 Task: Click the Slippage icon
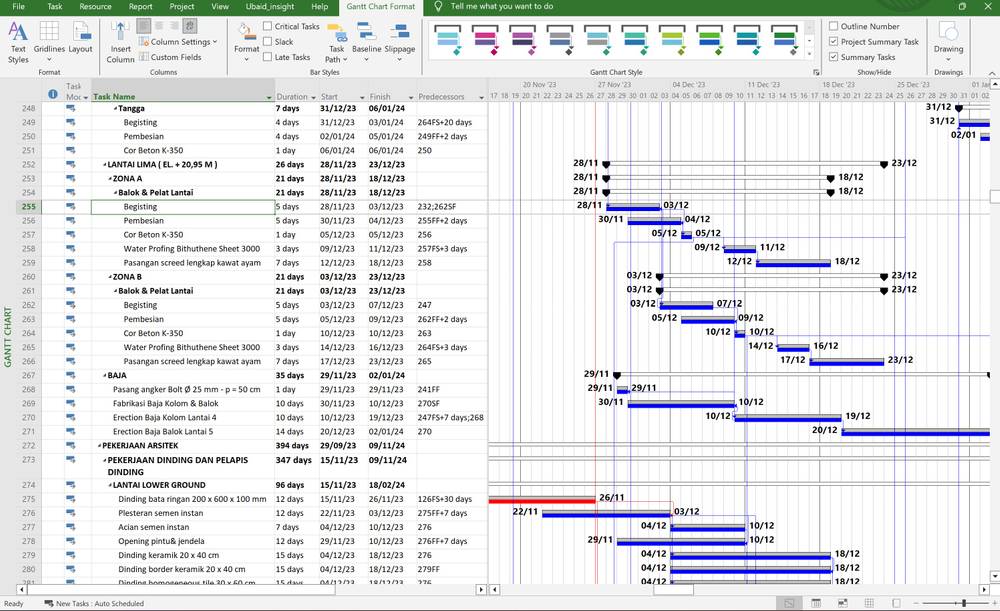[x=399, y=40]
